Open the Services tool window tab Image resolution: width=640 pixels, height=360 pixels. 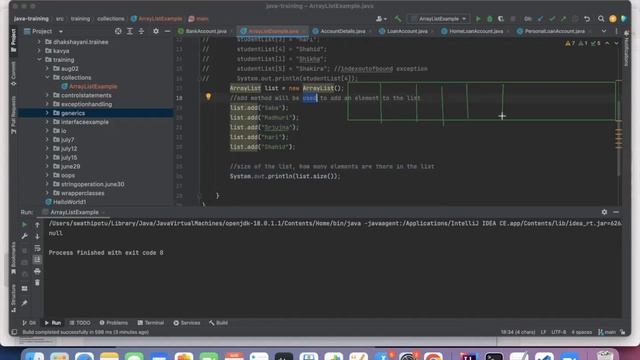[187, 322]
